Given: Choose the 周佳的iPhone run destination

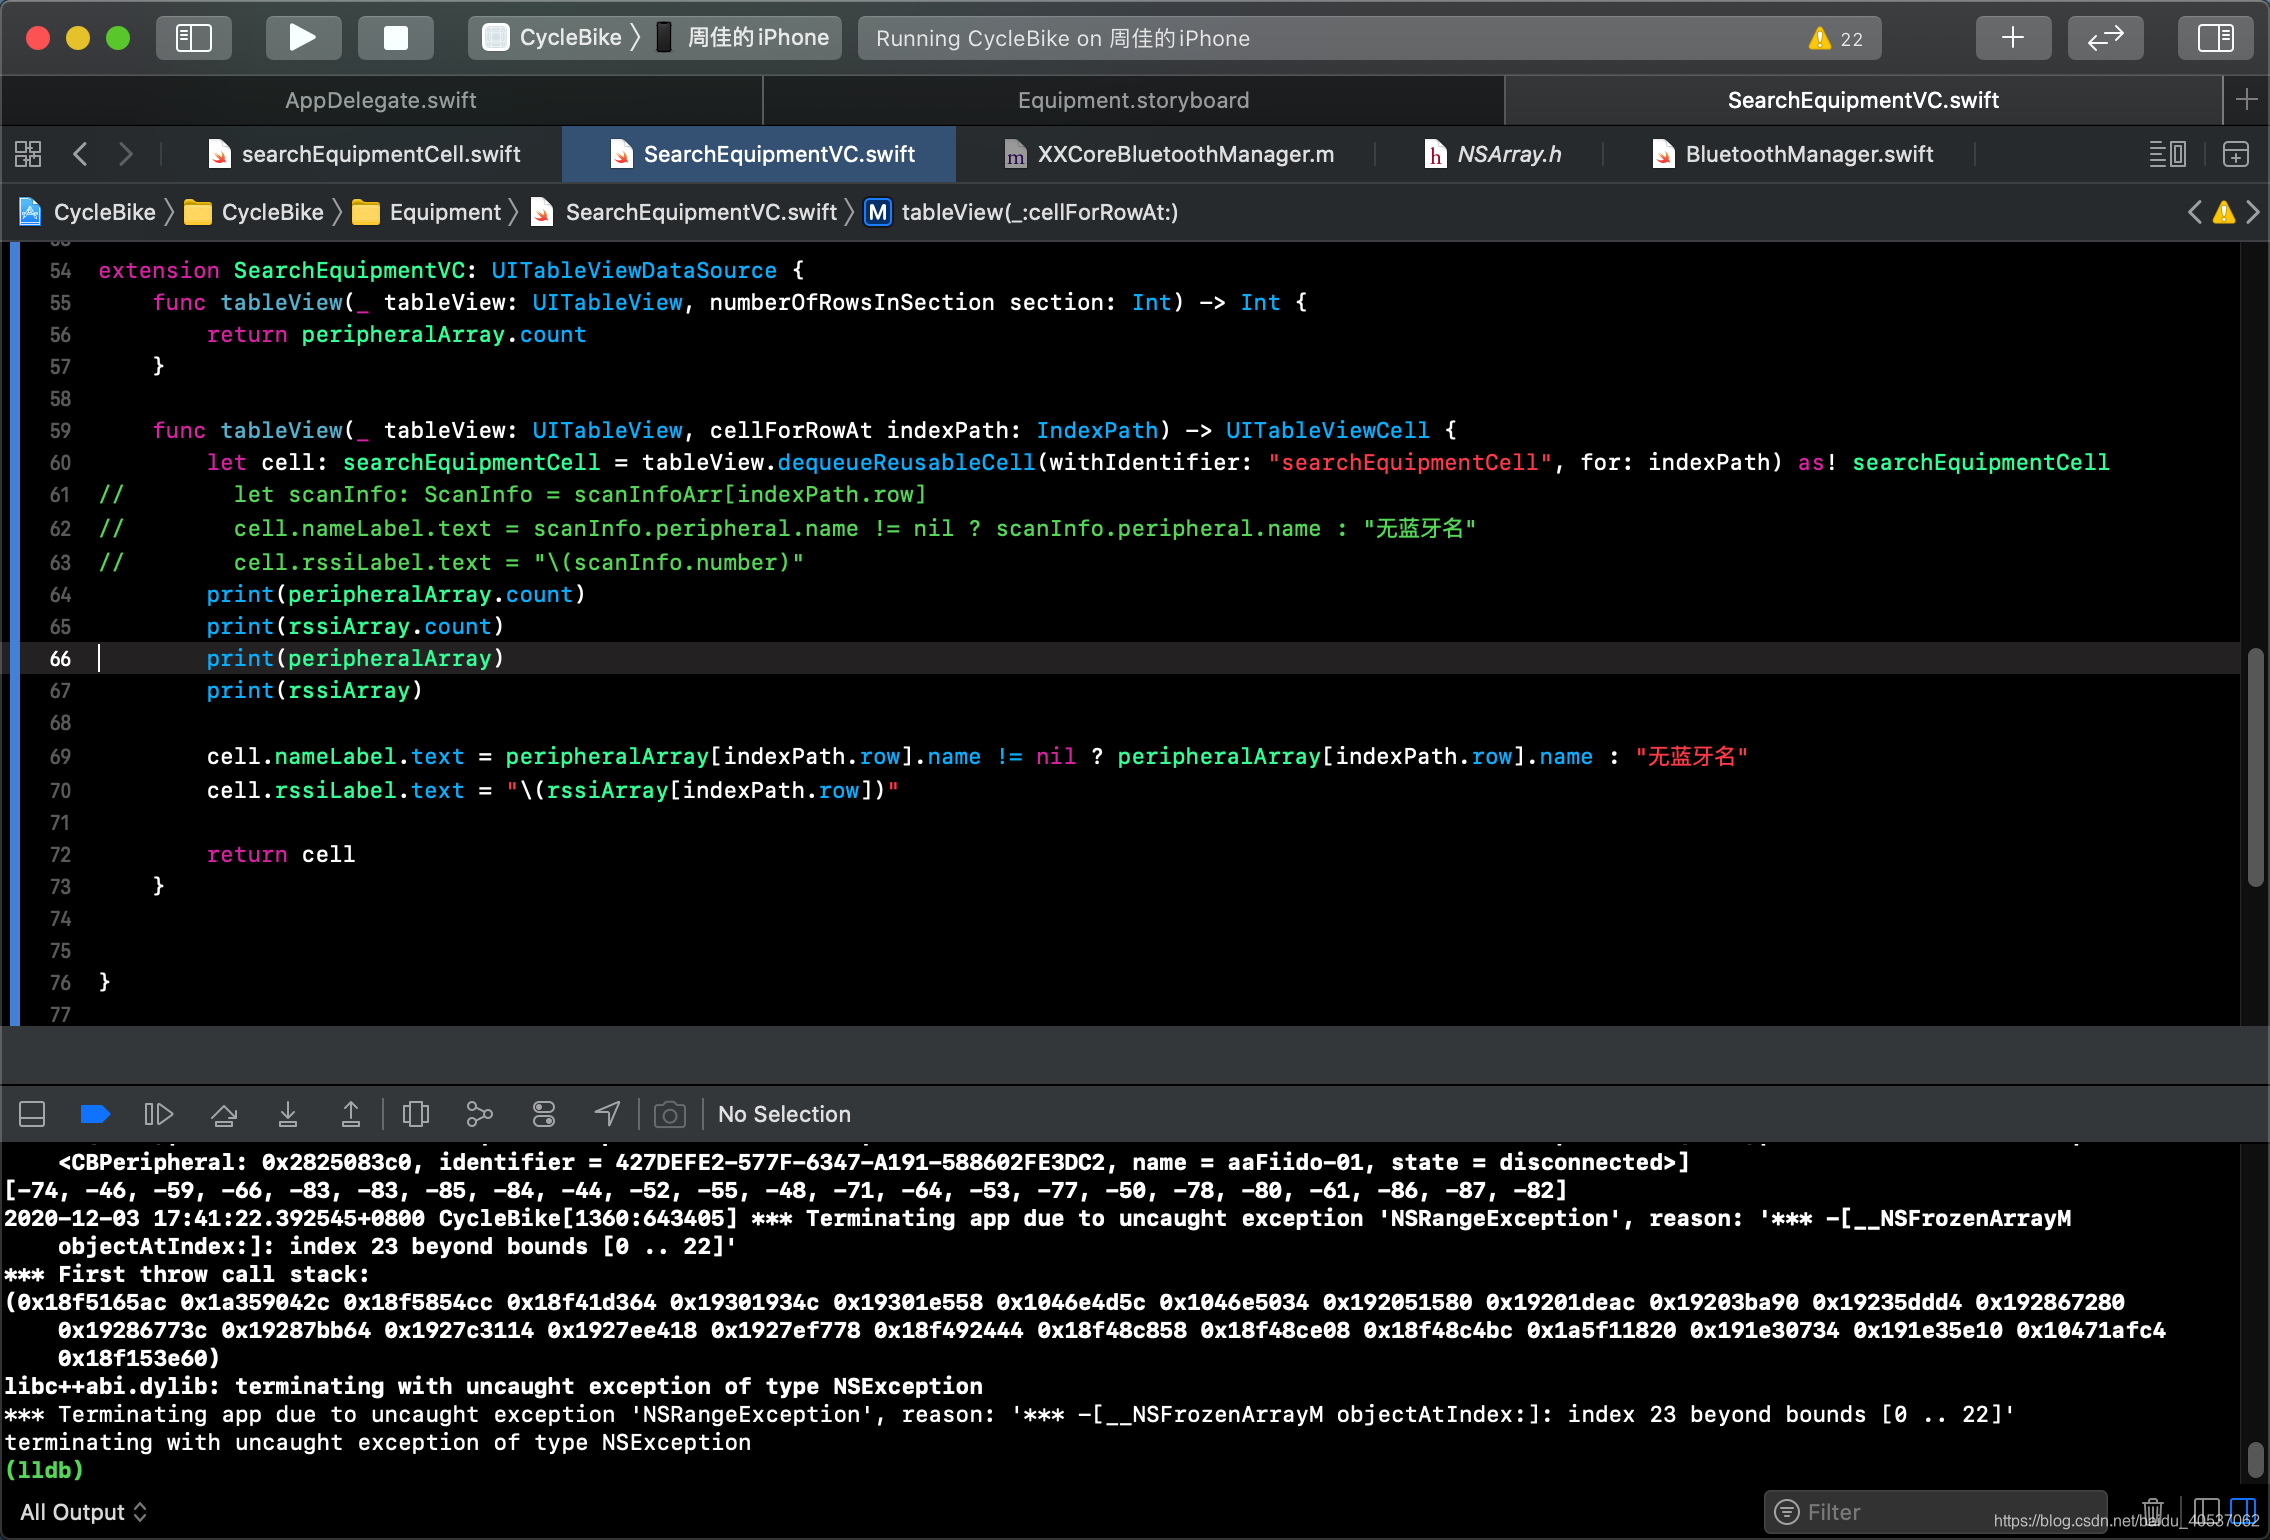Looking at the screenshot, I should 743,38.
